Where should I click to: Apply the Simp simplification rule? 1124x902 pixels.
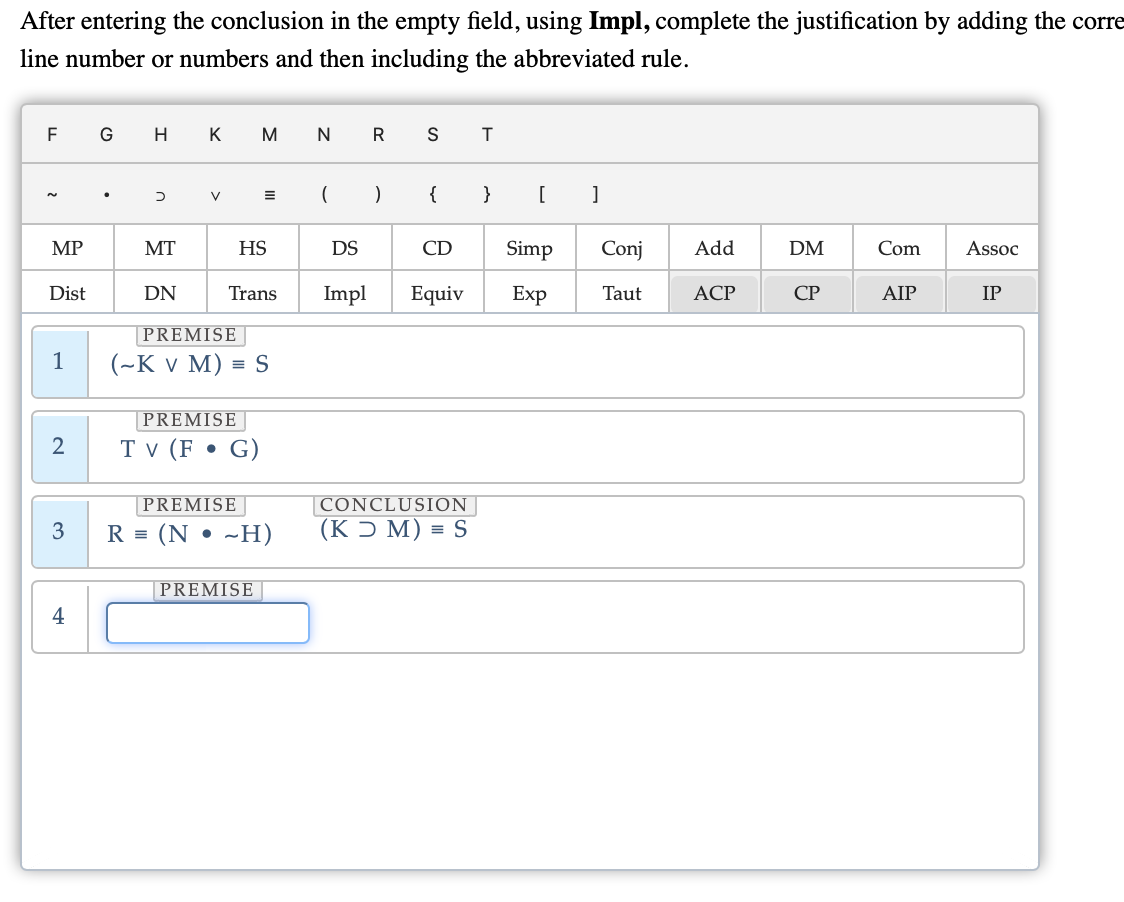[529, 247]
